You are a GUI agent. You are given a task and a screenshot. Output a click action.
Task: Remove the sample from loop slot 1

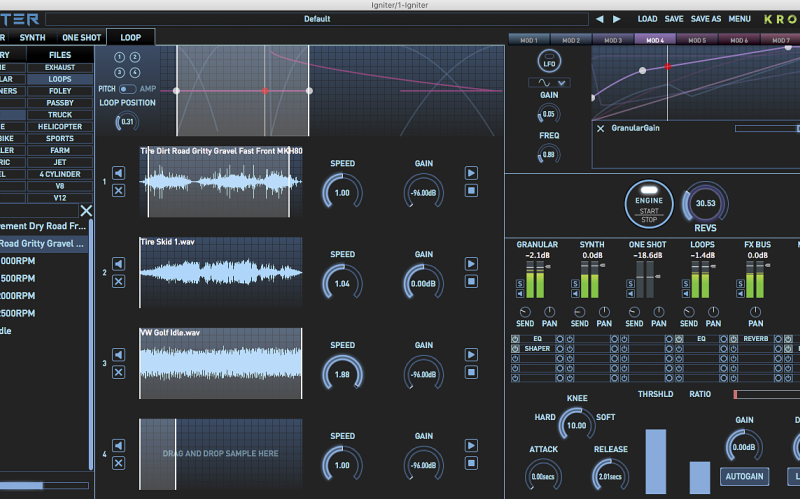[x=118, y=191]
